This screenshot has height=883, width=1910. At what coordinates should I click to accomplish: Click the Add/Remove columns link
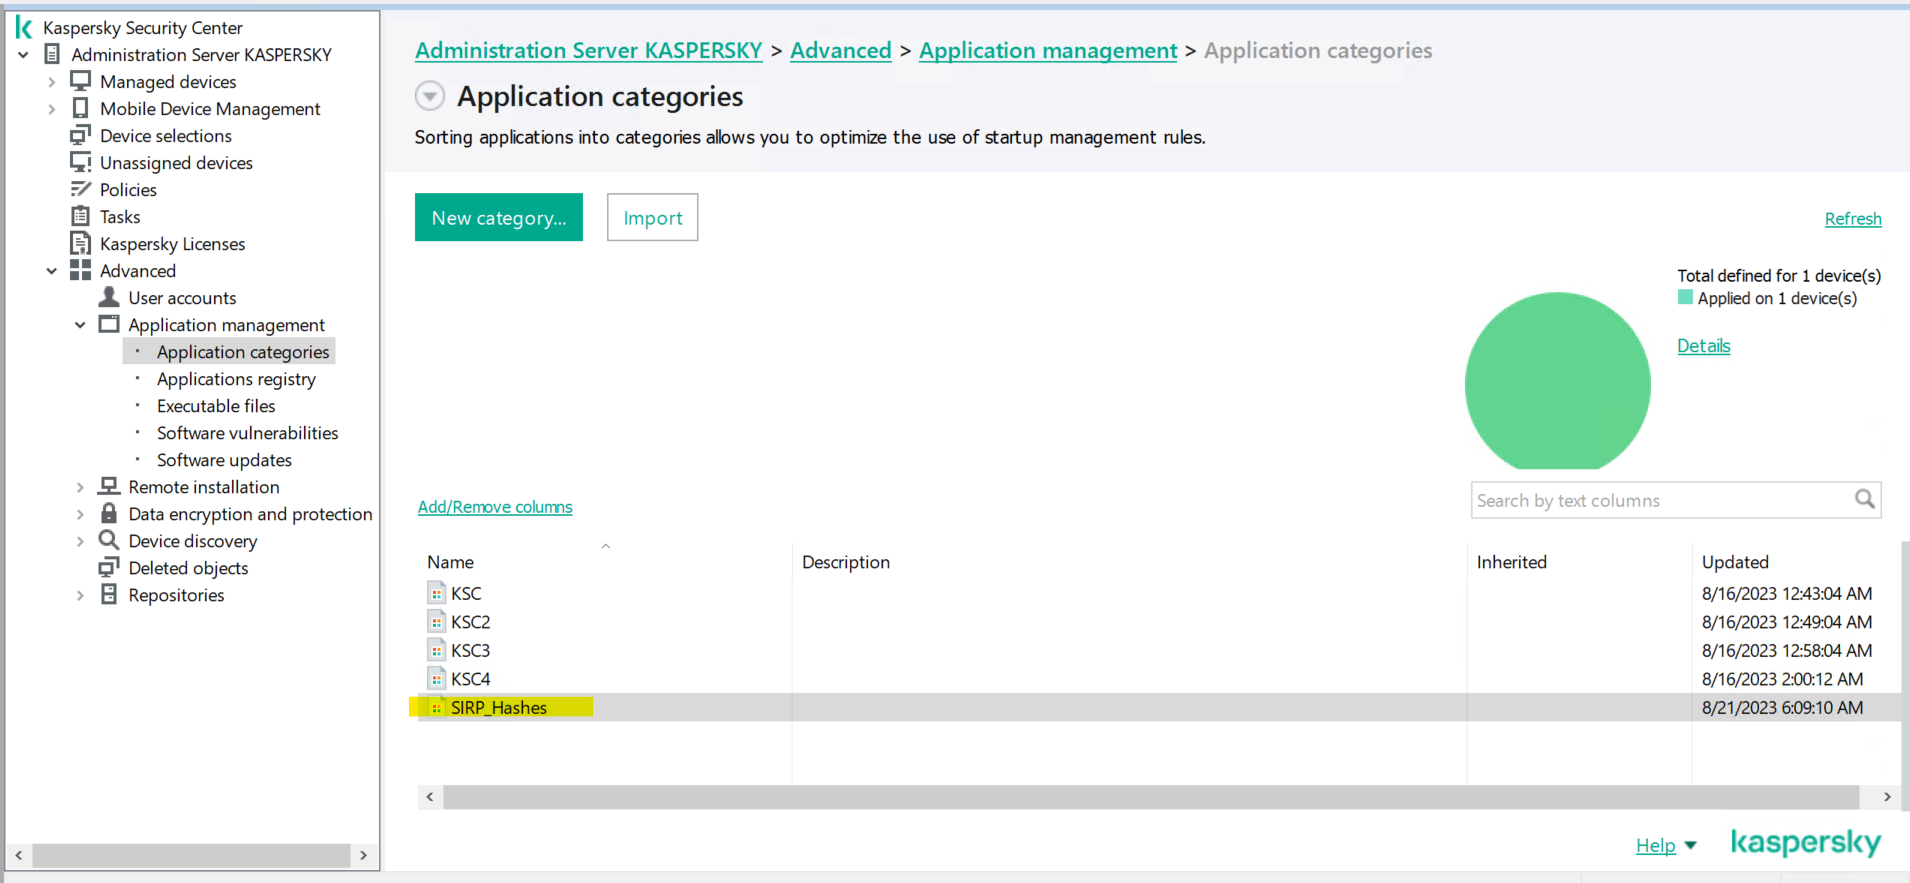[495, 507]
